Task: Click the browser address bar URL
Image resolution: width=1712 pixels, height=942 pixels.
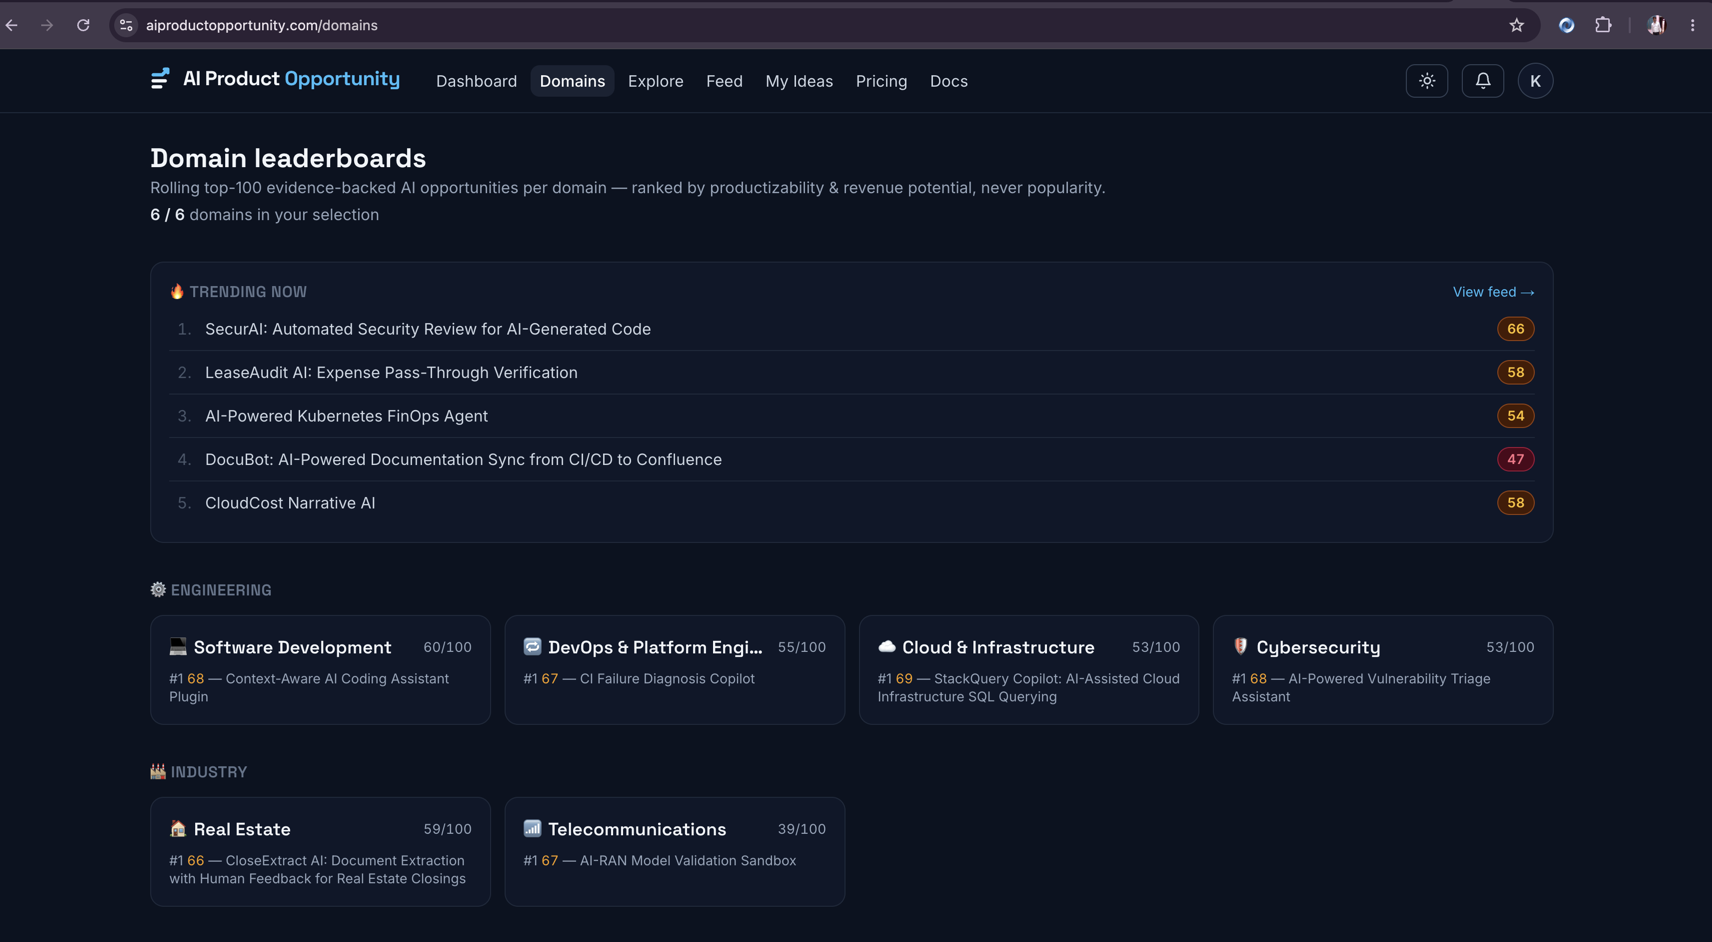Action: 262,25
